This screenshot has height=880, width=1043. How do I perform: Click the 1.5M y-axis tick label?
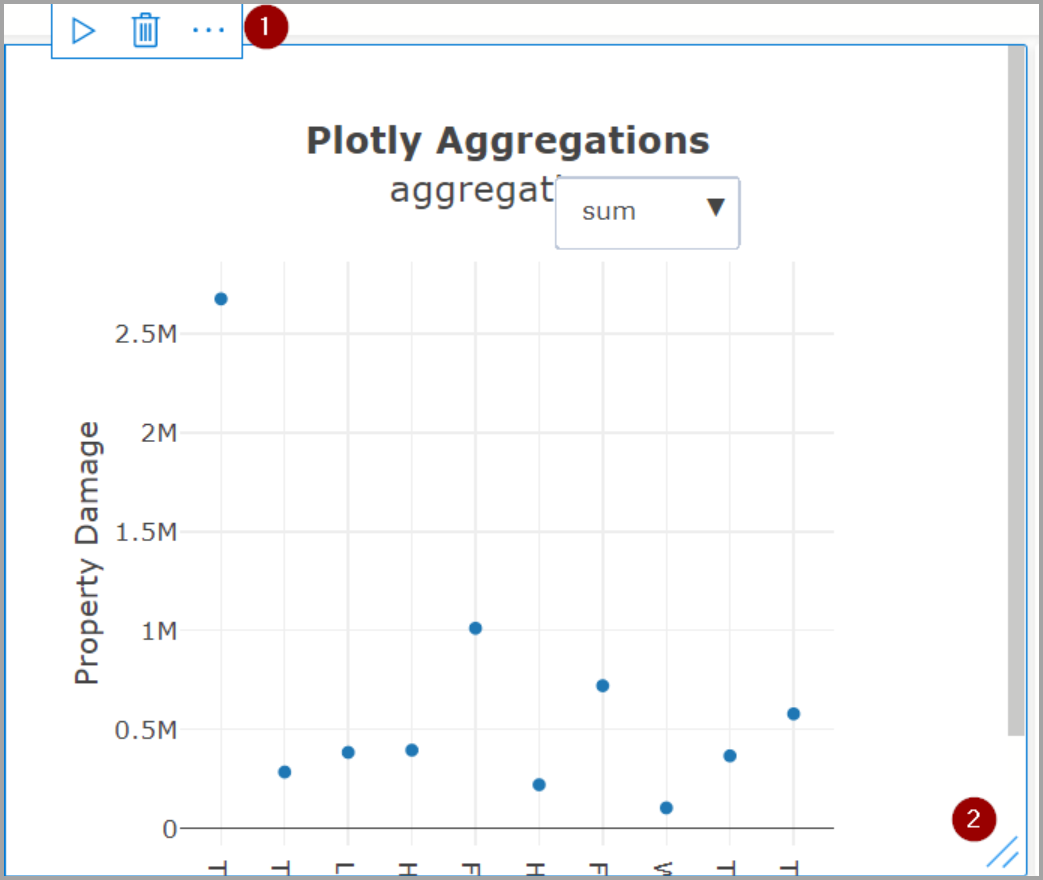point(146,532)
